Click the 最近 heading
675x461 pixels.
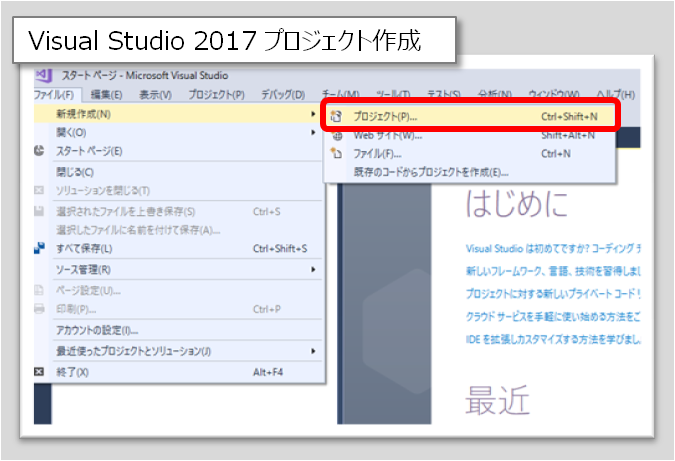(498, 400)
